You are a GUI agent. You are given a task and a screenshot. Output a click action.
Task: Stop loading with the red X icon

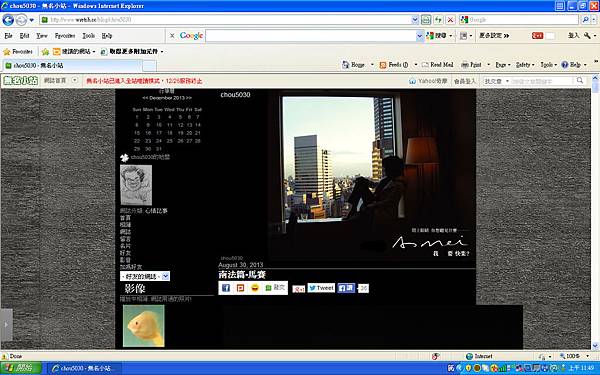pyautogui.click(x=451, y=20)
